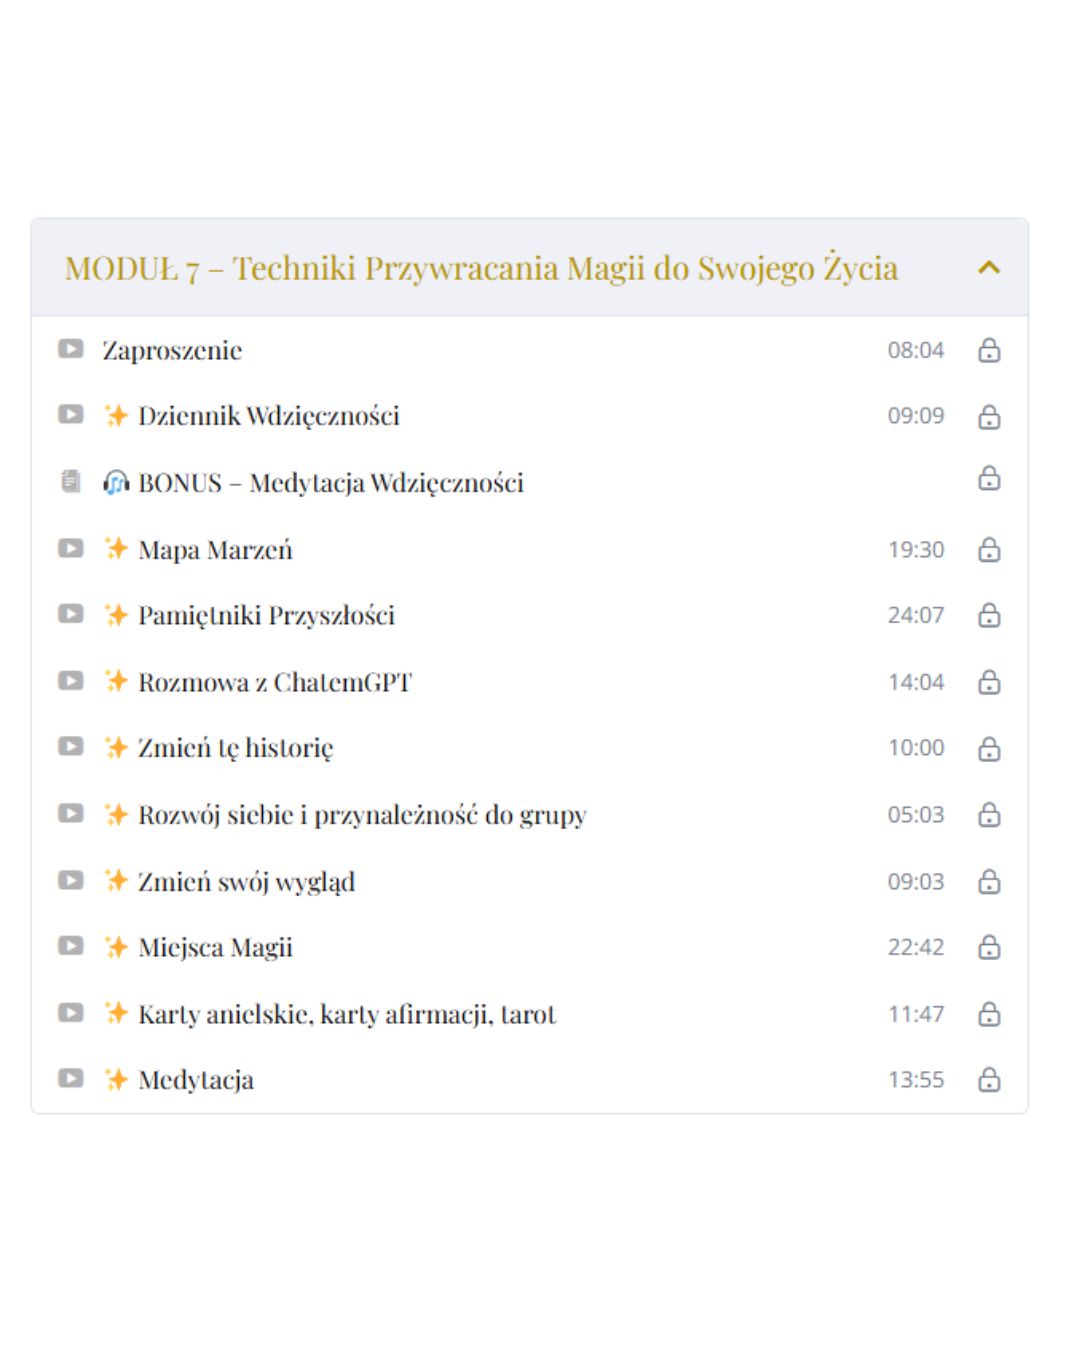The height and width of the screenshot is (1350, 1080).
Task: Select the Rozmowa z ChatemGPT lesson
Action: click(274, 682)
